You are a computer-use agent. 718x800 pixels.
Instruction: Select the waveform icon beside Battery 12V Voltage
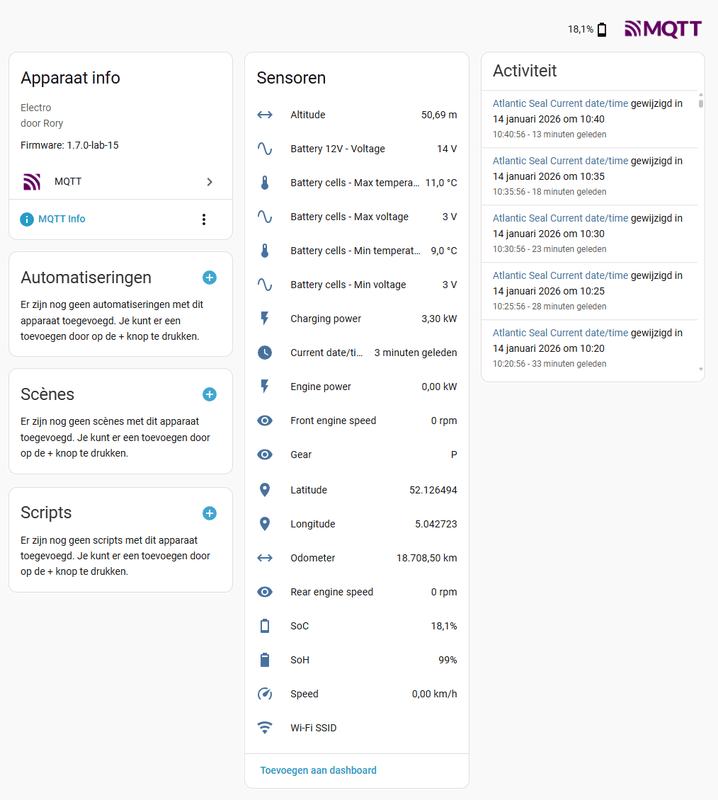click(x=264, y=148)
